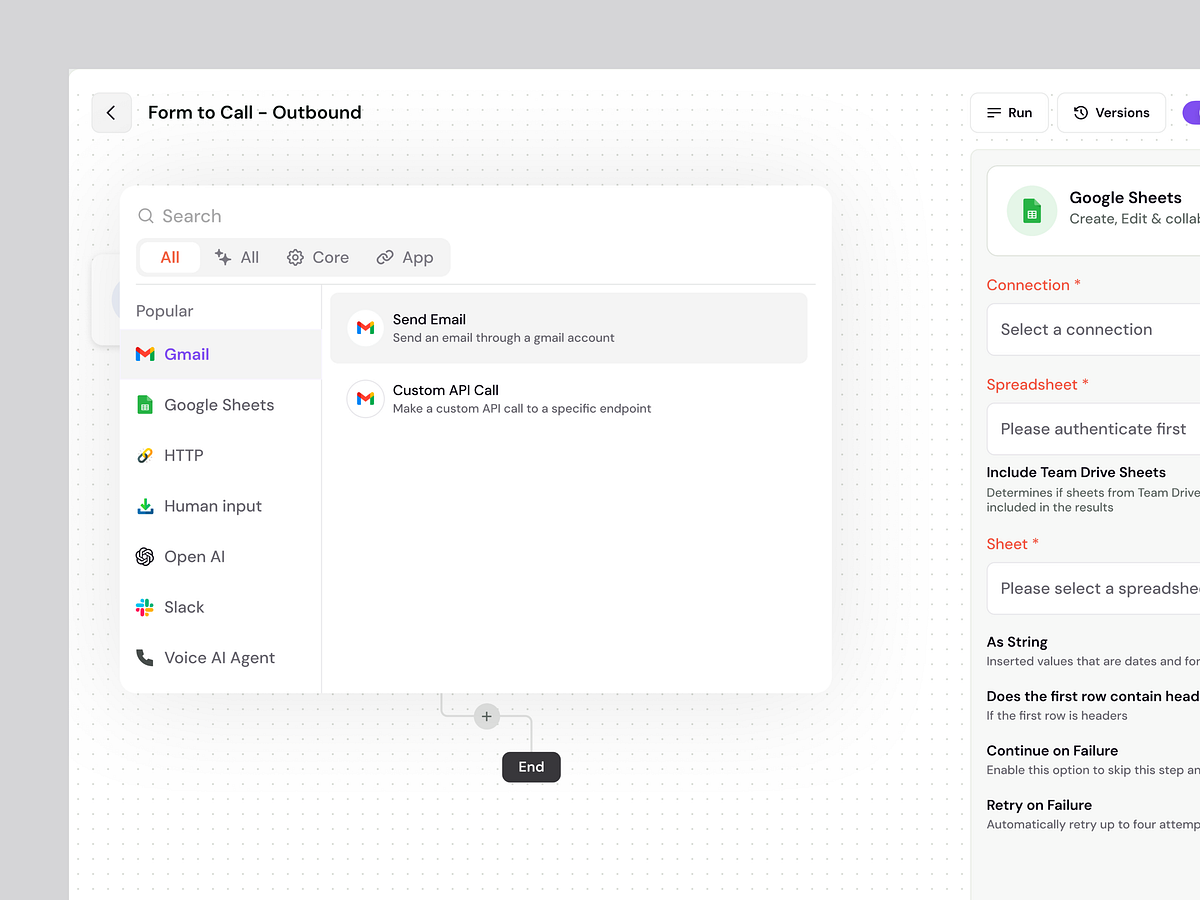Click the As String option label
The height and width of the screenshot is (900, 1200).
click(1017, 642)
